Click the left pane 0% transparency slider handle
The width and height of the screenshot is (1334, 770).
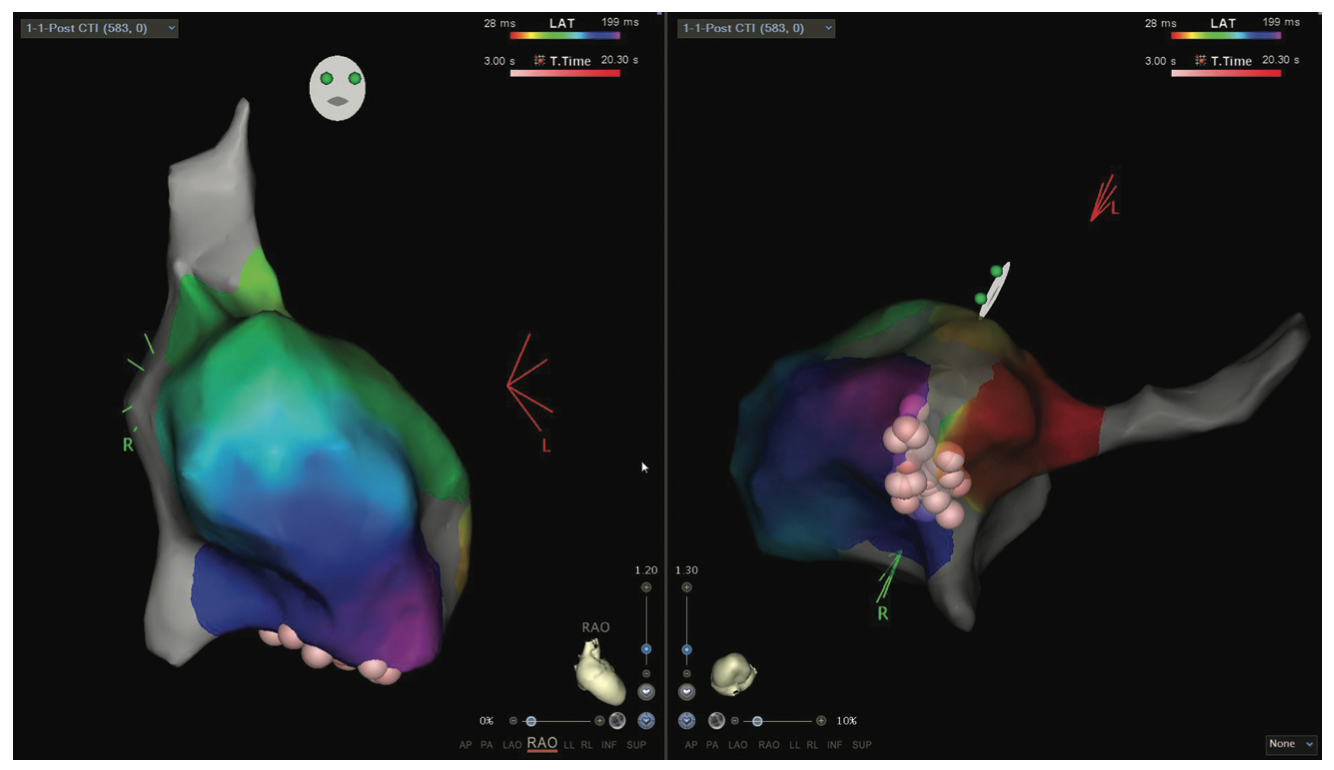point(531,720)
